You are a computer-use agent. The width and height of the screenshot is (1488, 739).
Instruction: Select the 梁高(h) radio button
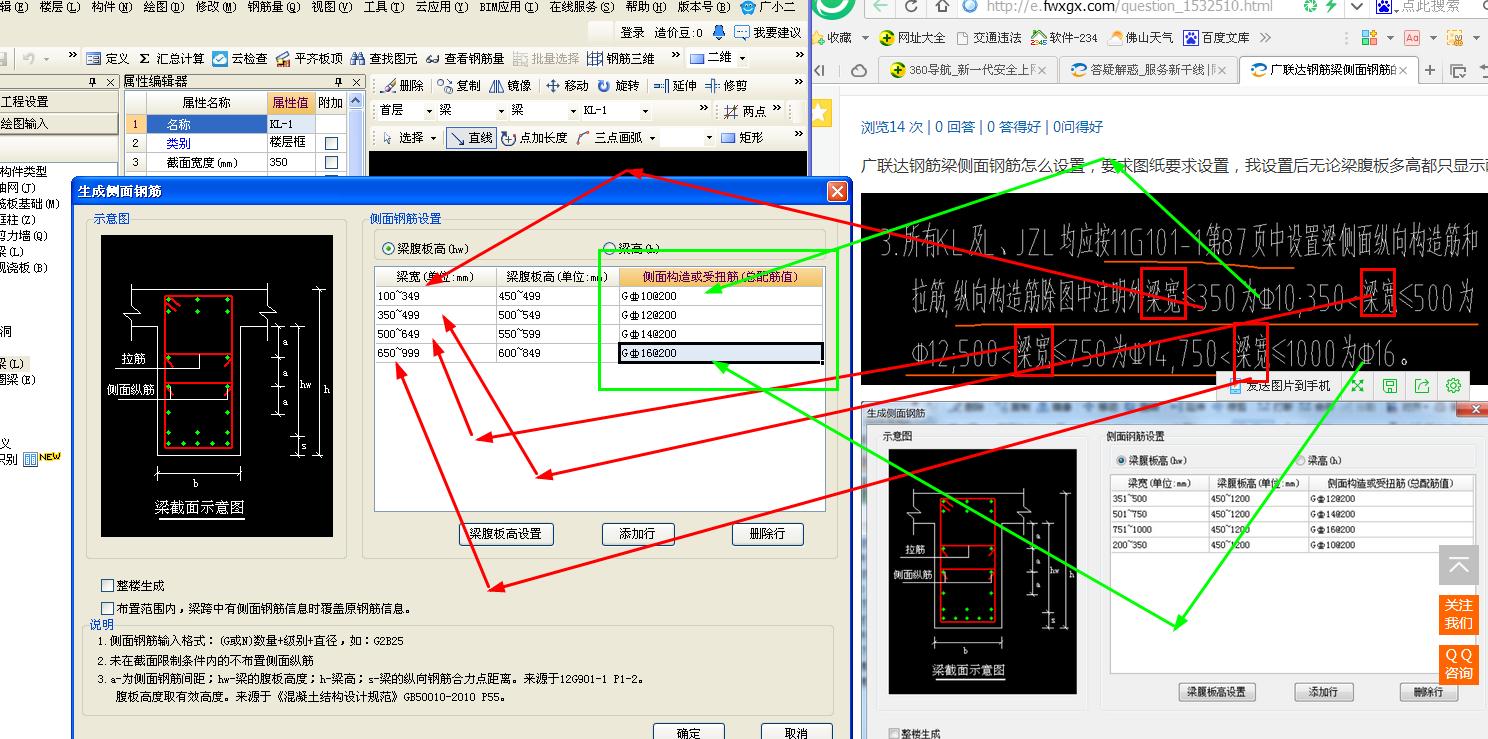(x=609, y=248)
